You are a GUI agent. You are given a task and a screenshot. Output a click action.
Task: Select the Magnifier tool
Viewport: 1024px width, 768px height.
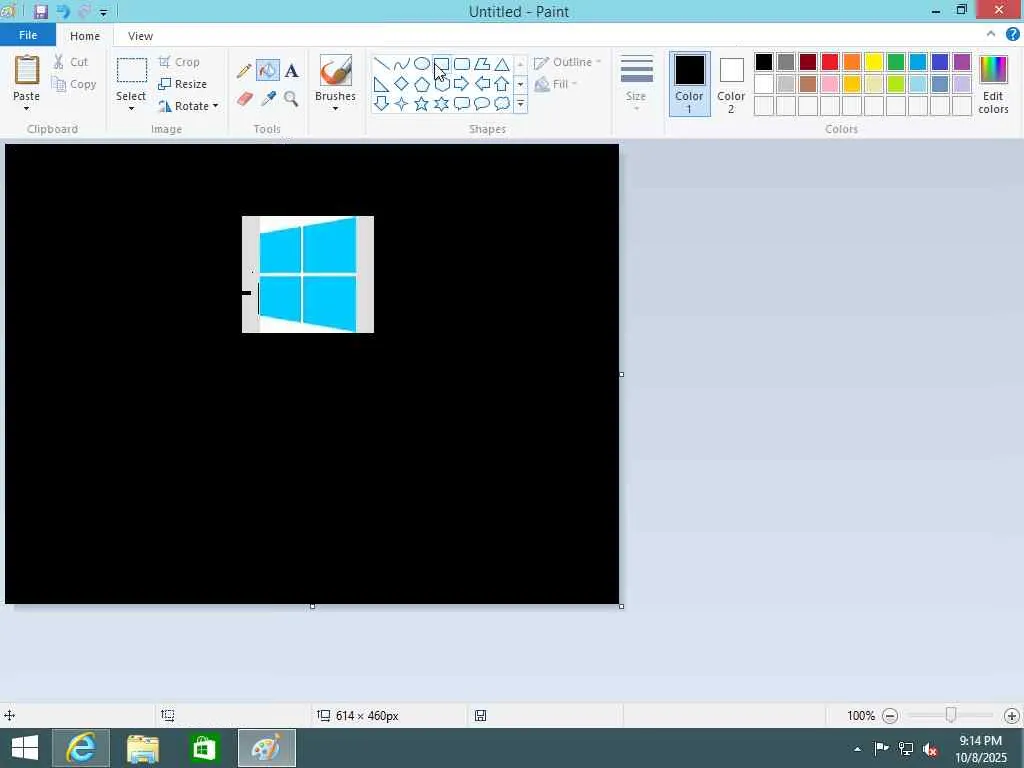tap(291, 99)
